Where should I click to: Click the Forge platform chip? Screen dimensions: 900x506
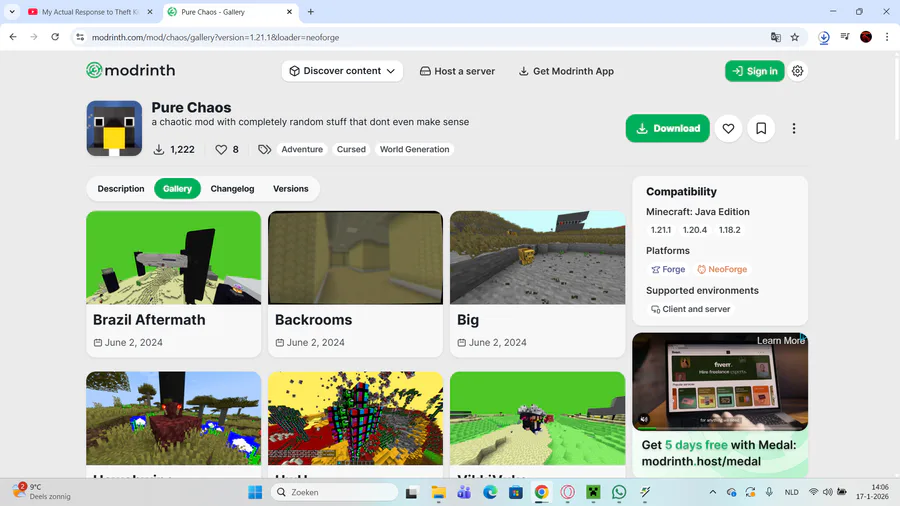tap(668, 269)
